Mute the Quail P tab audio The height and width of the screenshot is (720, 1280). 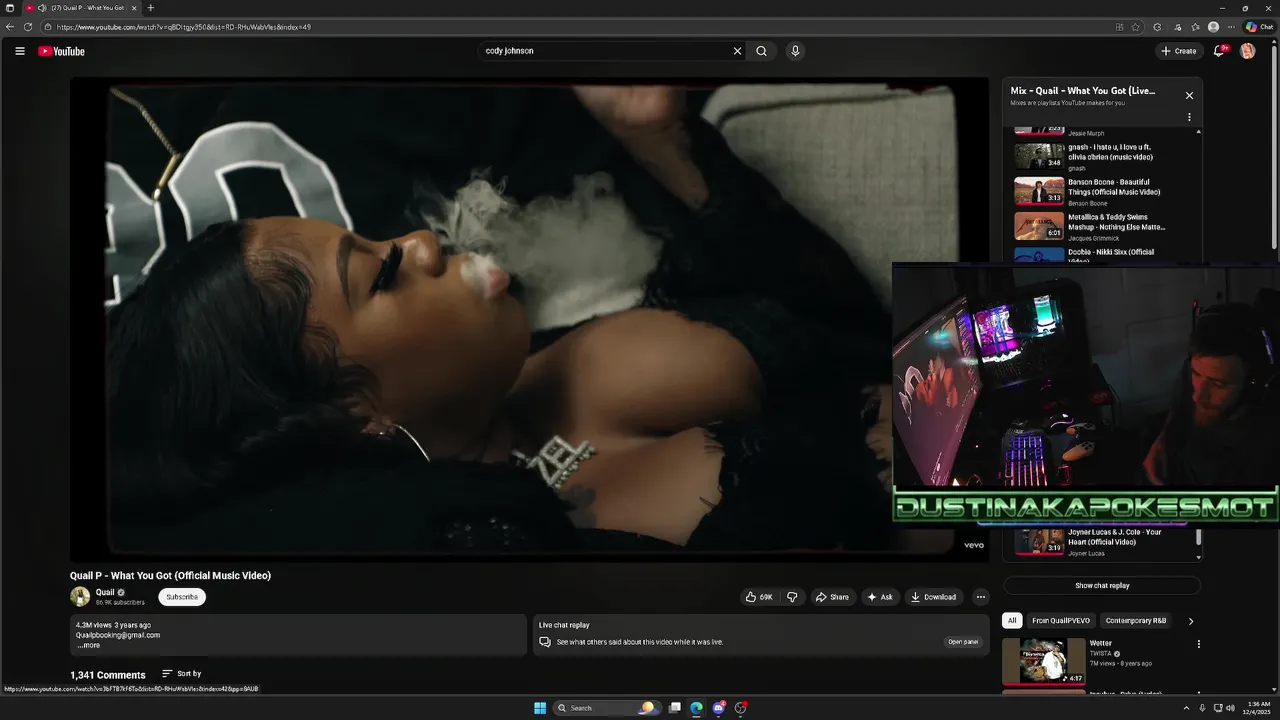[42, 8]
